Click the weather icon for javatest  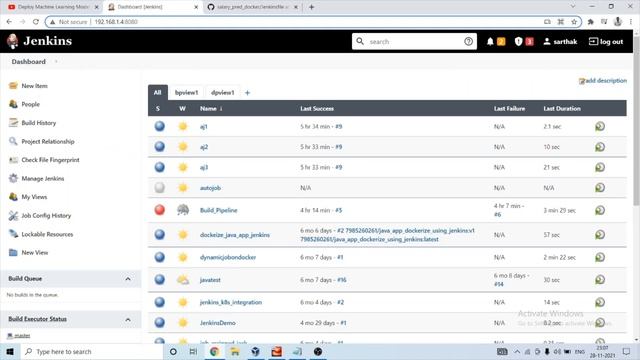[x=183, y=280]
